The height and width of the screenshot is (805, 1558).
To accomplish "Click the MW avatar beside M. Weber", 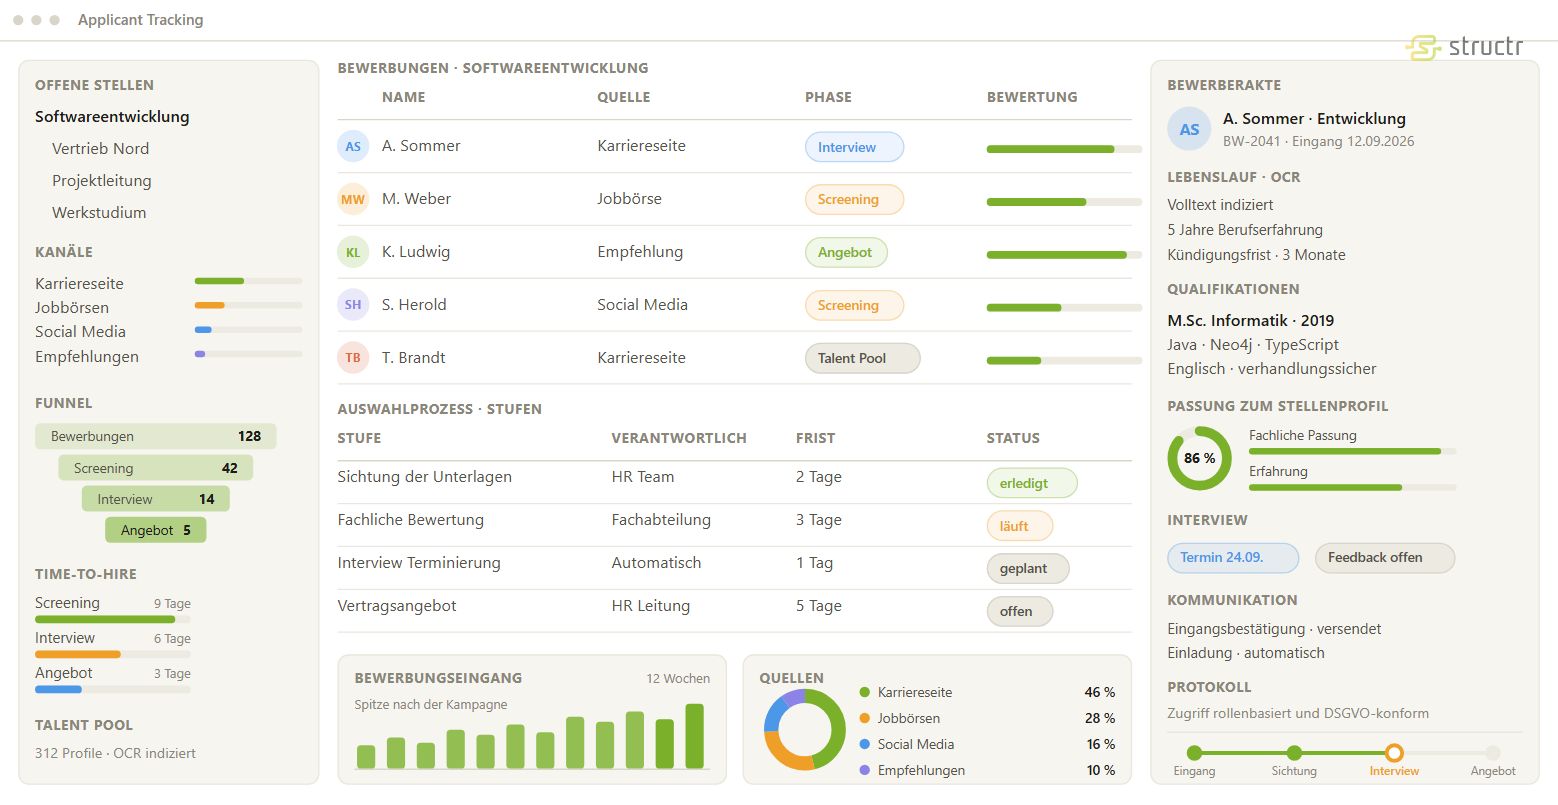I will pos(353,199).
